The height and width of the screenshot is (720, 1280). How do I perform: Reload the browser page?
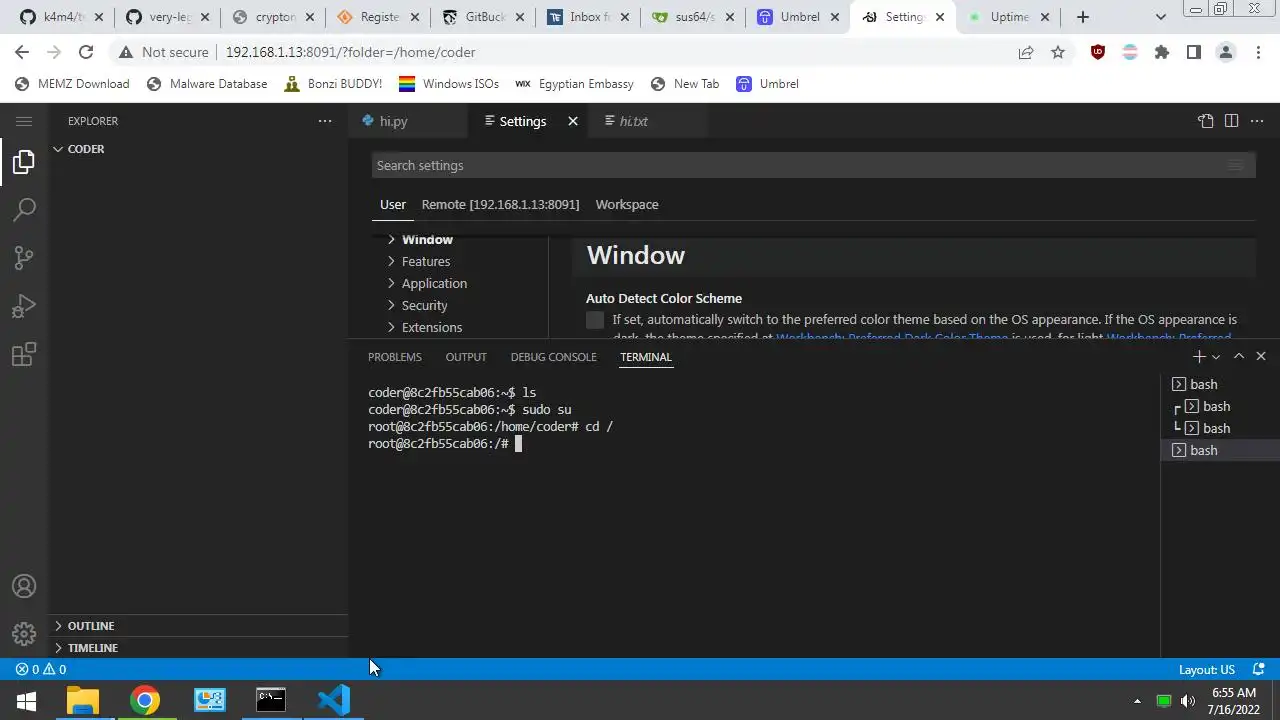pos(86,52)
